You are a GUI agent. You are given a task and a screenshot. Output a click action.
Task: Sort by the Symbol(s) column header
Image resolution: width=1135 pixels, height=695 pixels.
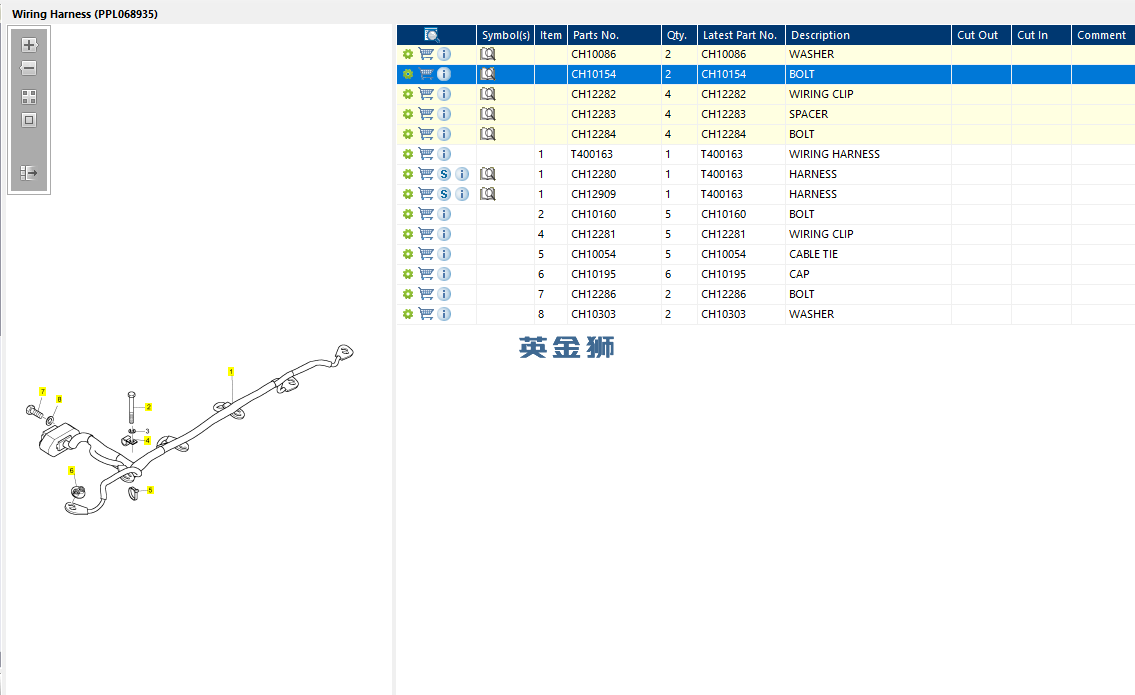pyautogui.click(x=505, y=35)
